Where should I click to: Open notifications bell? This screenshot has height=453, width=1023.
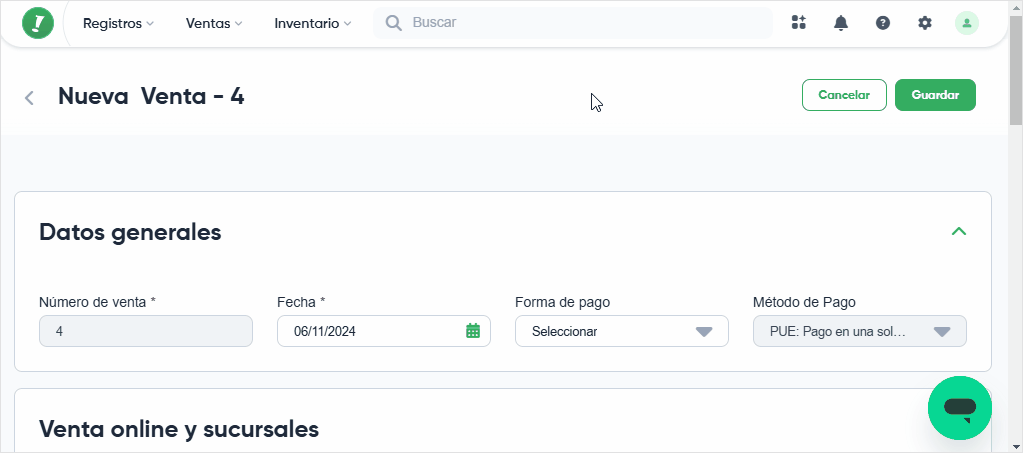pos(841,23)
